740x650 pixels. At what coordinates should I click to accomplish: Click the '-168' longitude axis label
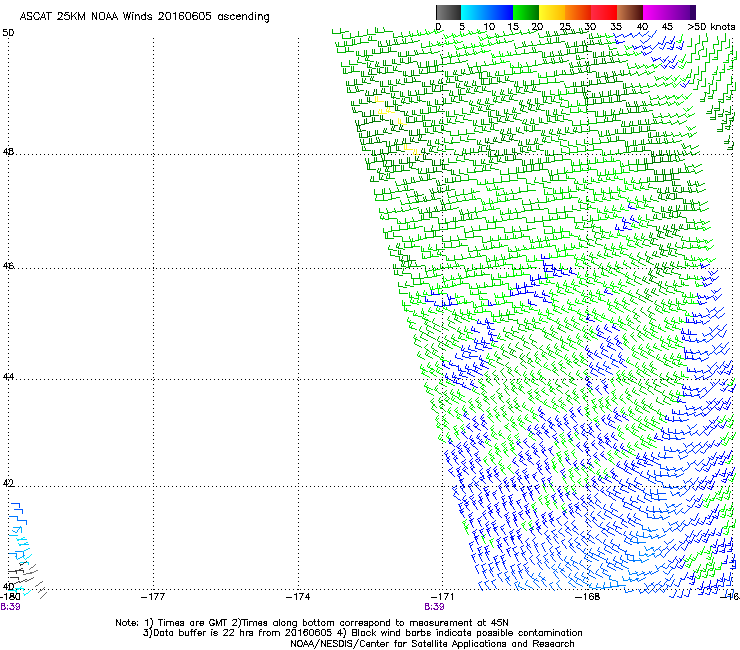pyautogui.click(x=587, y=597)
